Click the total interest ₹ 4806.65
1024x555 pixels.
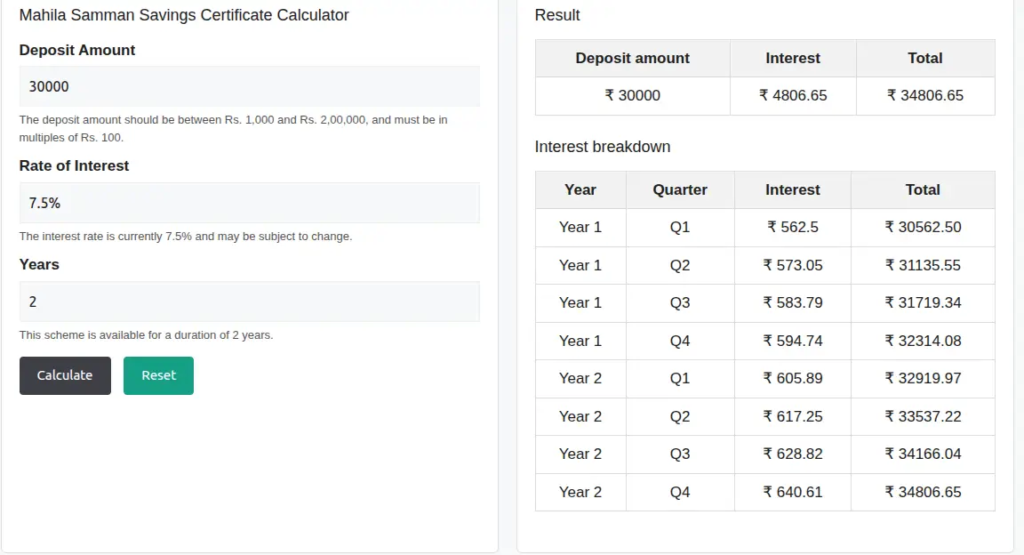[x=793, y=96]
